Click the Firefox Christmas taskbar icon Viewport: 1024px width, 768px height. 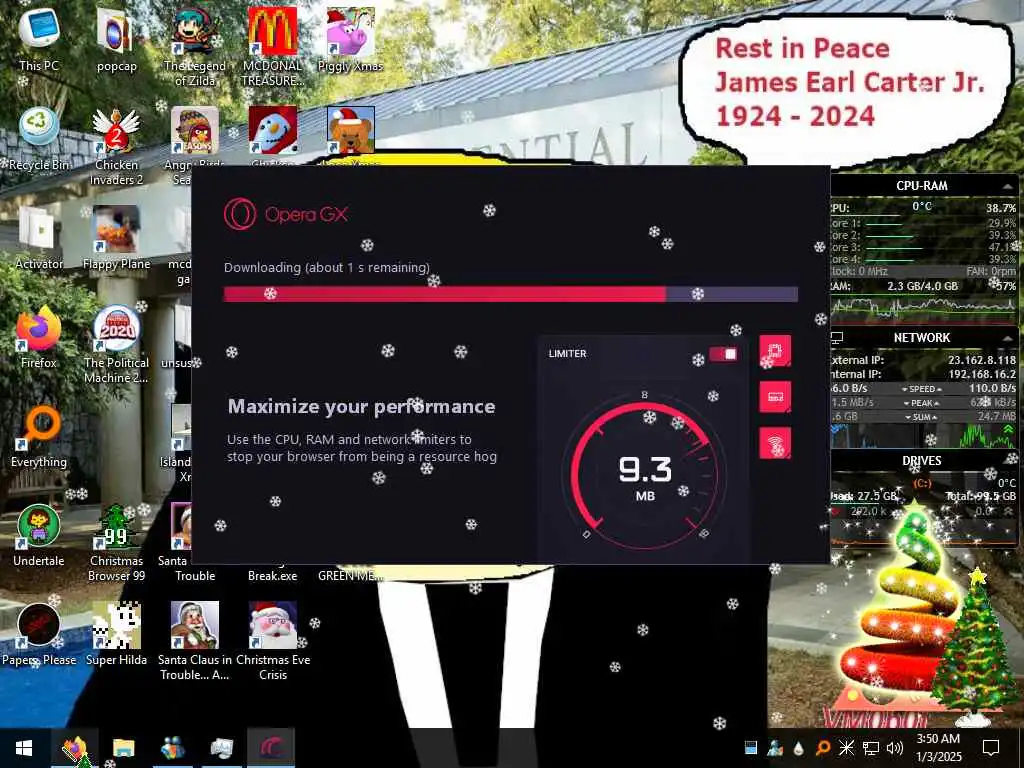tap(74, 748)
